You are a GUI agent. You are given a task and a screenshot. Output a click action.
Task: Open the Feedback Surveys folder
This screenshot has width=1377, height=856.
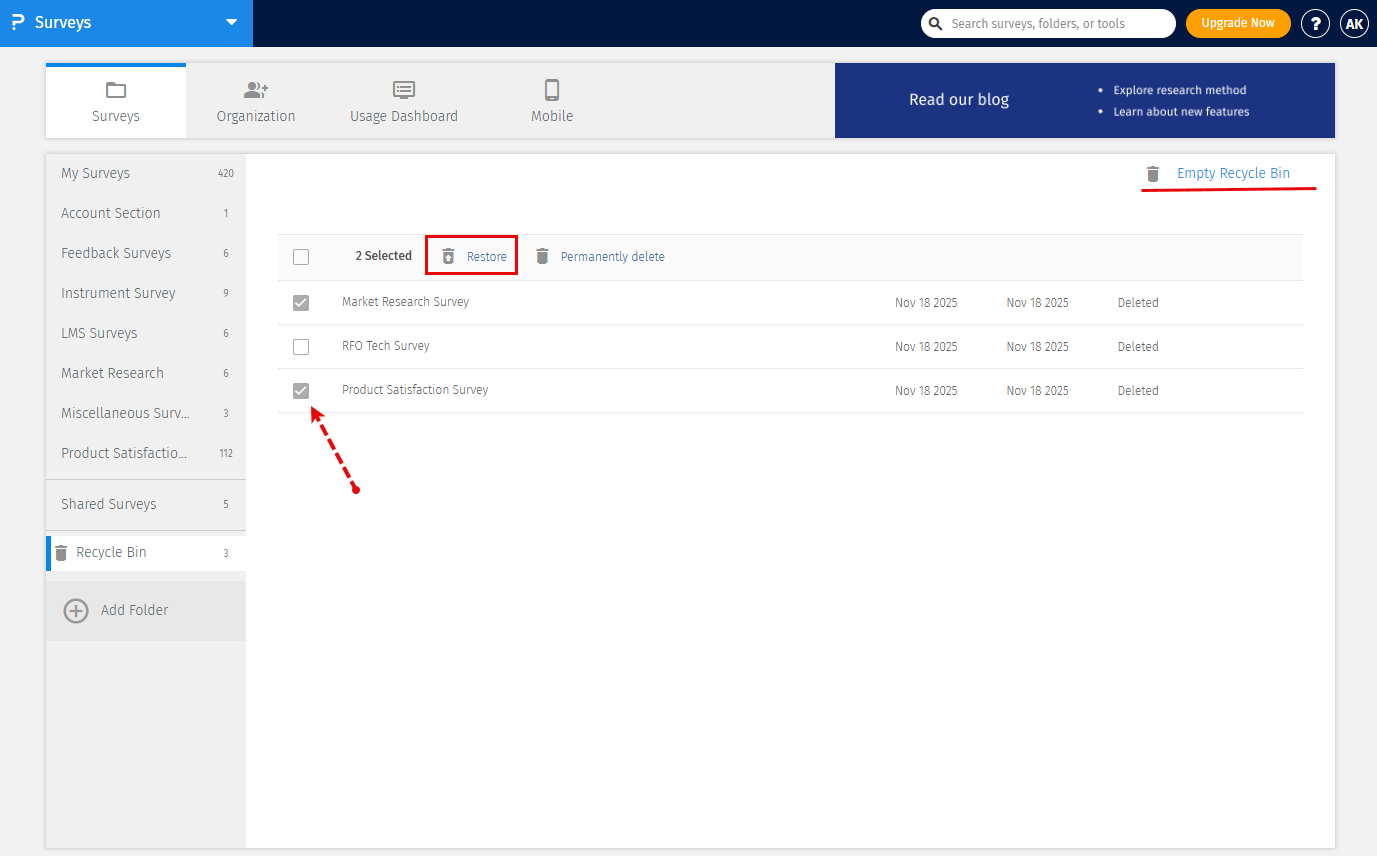[x=116, y=253]
